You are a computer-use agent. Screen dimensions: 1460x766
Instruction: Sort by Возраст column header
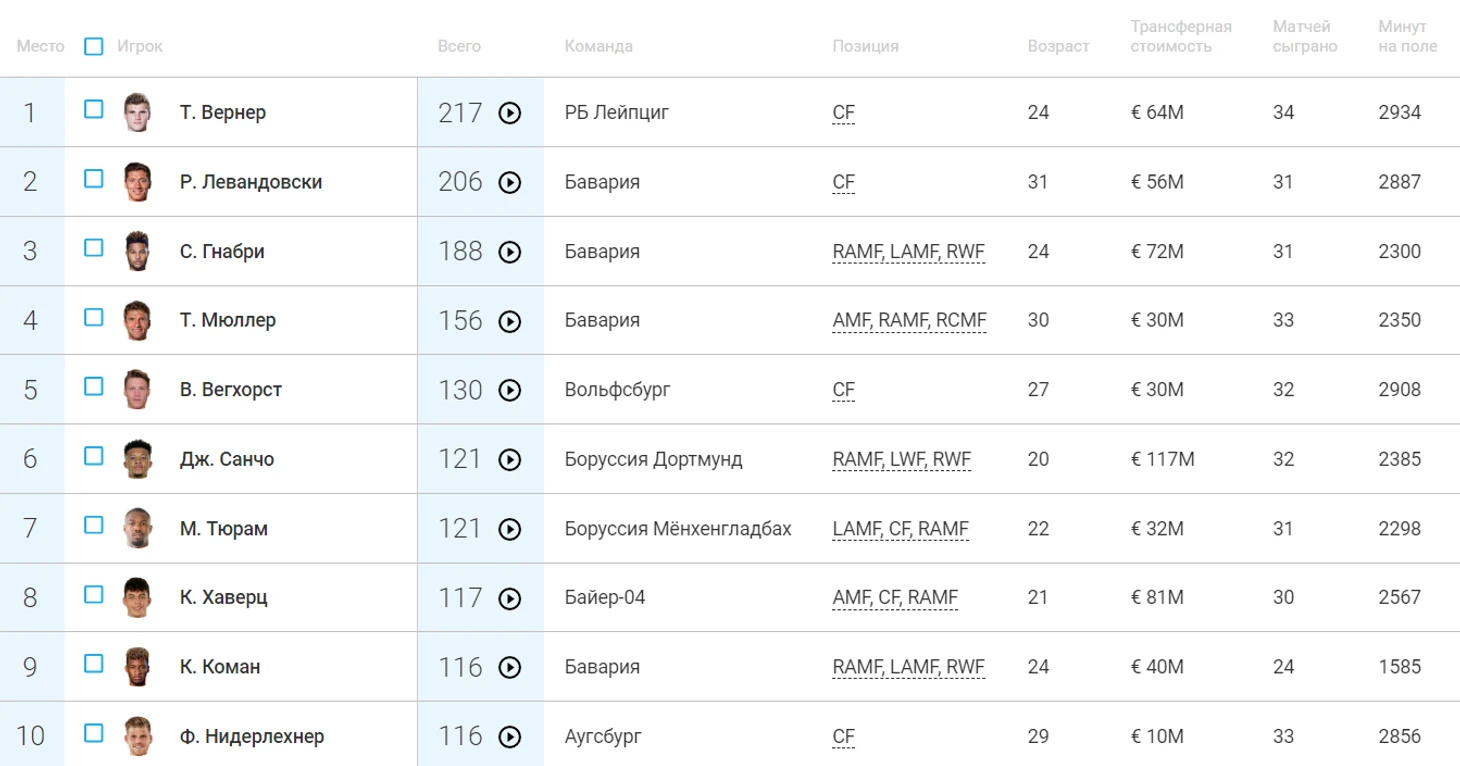(1058, 46)
